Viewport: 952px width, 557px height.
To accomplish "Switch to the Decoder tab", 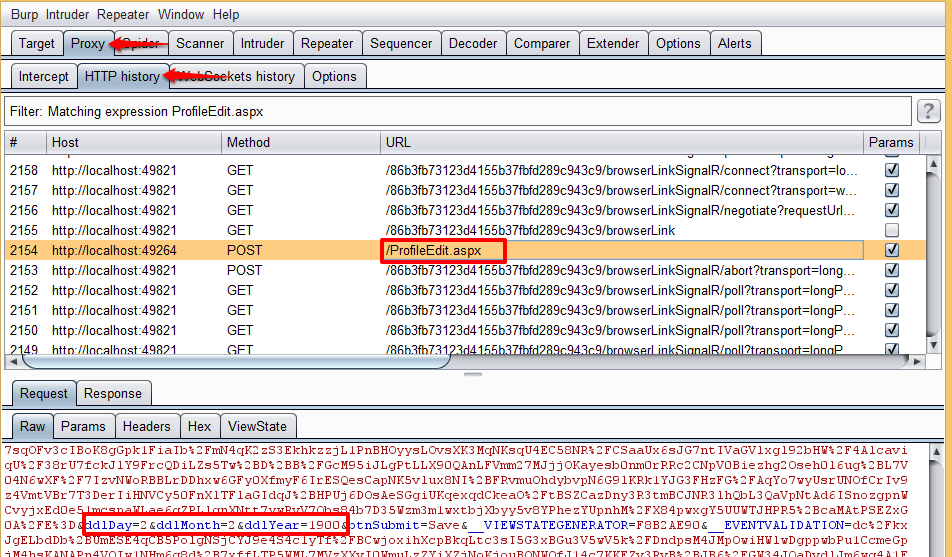I will pos(473,44).
